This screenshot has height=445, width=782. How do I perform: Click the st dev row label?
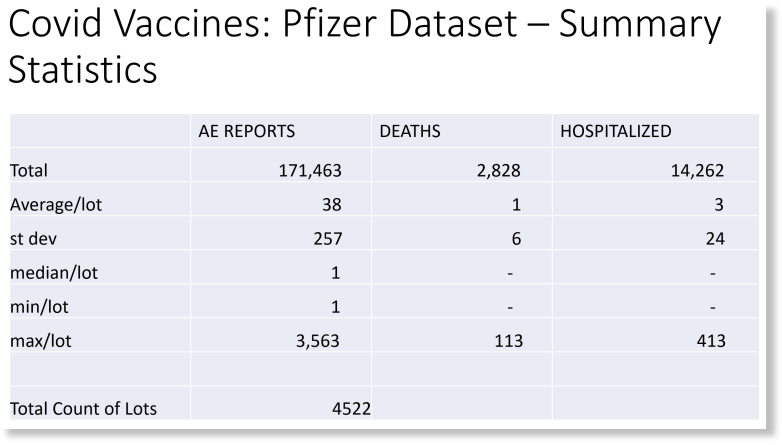pyautogui.click(x=33, y=238)
